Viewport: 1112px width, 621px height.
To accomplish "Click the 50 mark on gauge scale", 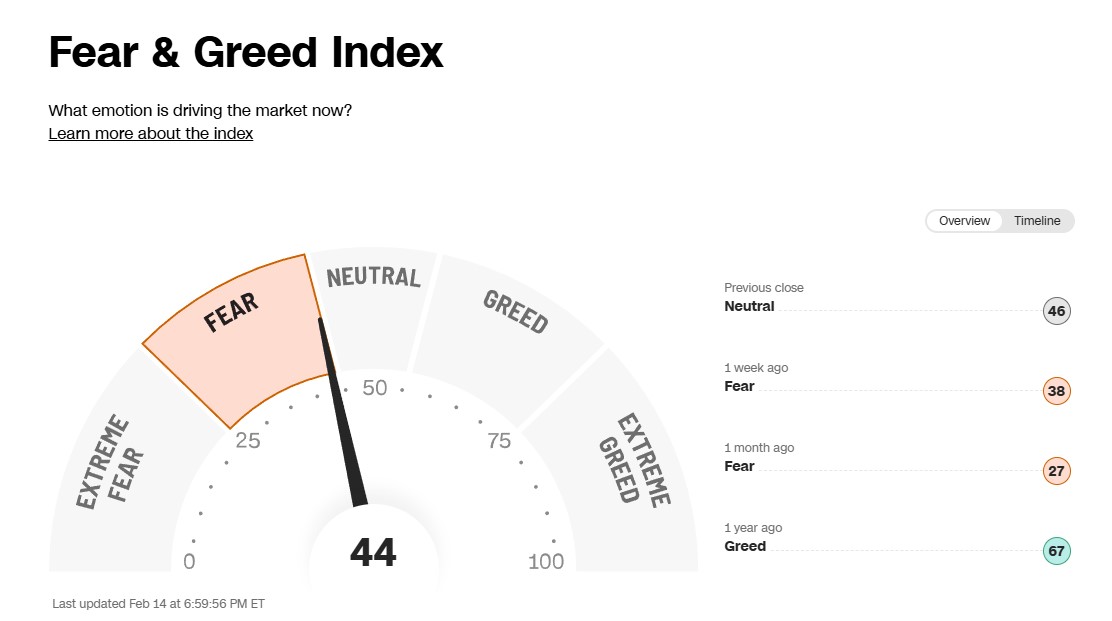I will pyautogui.click(x=374, y=388).
